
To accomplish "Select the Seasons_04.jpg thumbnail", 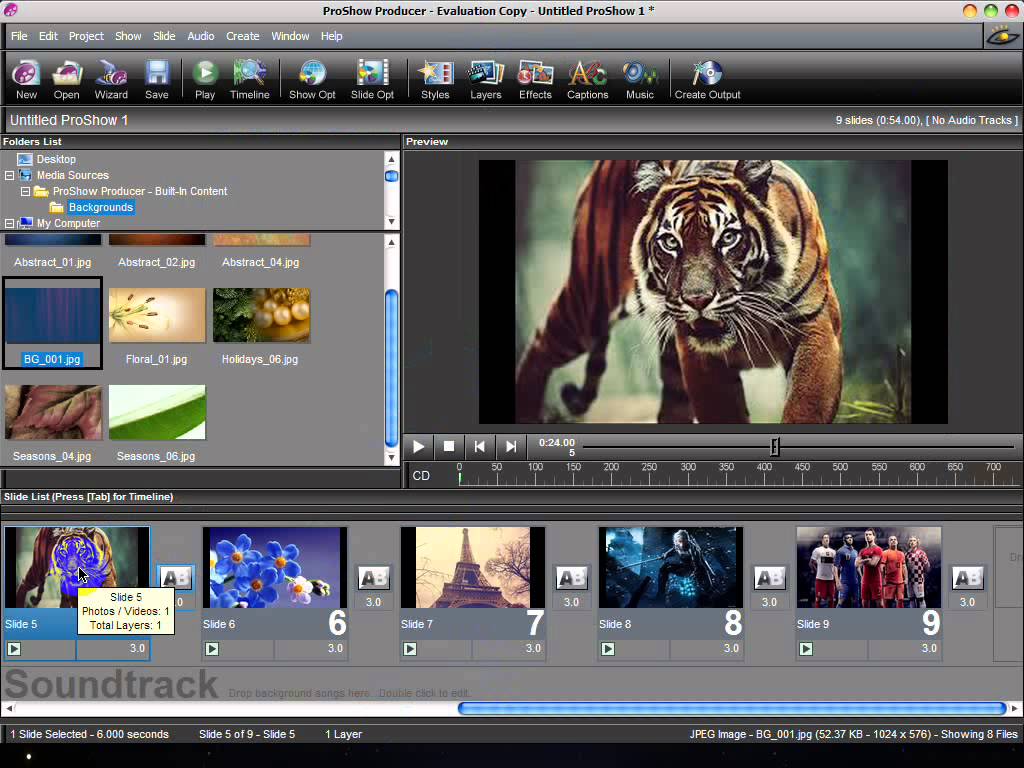I will tap(53, 412).
